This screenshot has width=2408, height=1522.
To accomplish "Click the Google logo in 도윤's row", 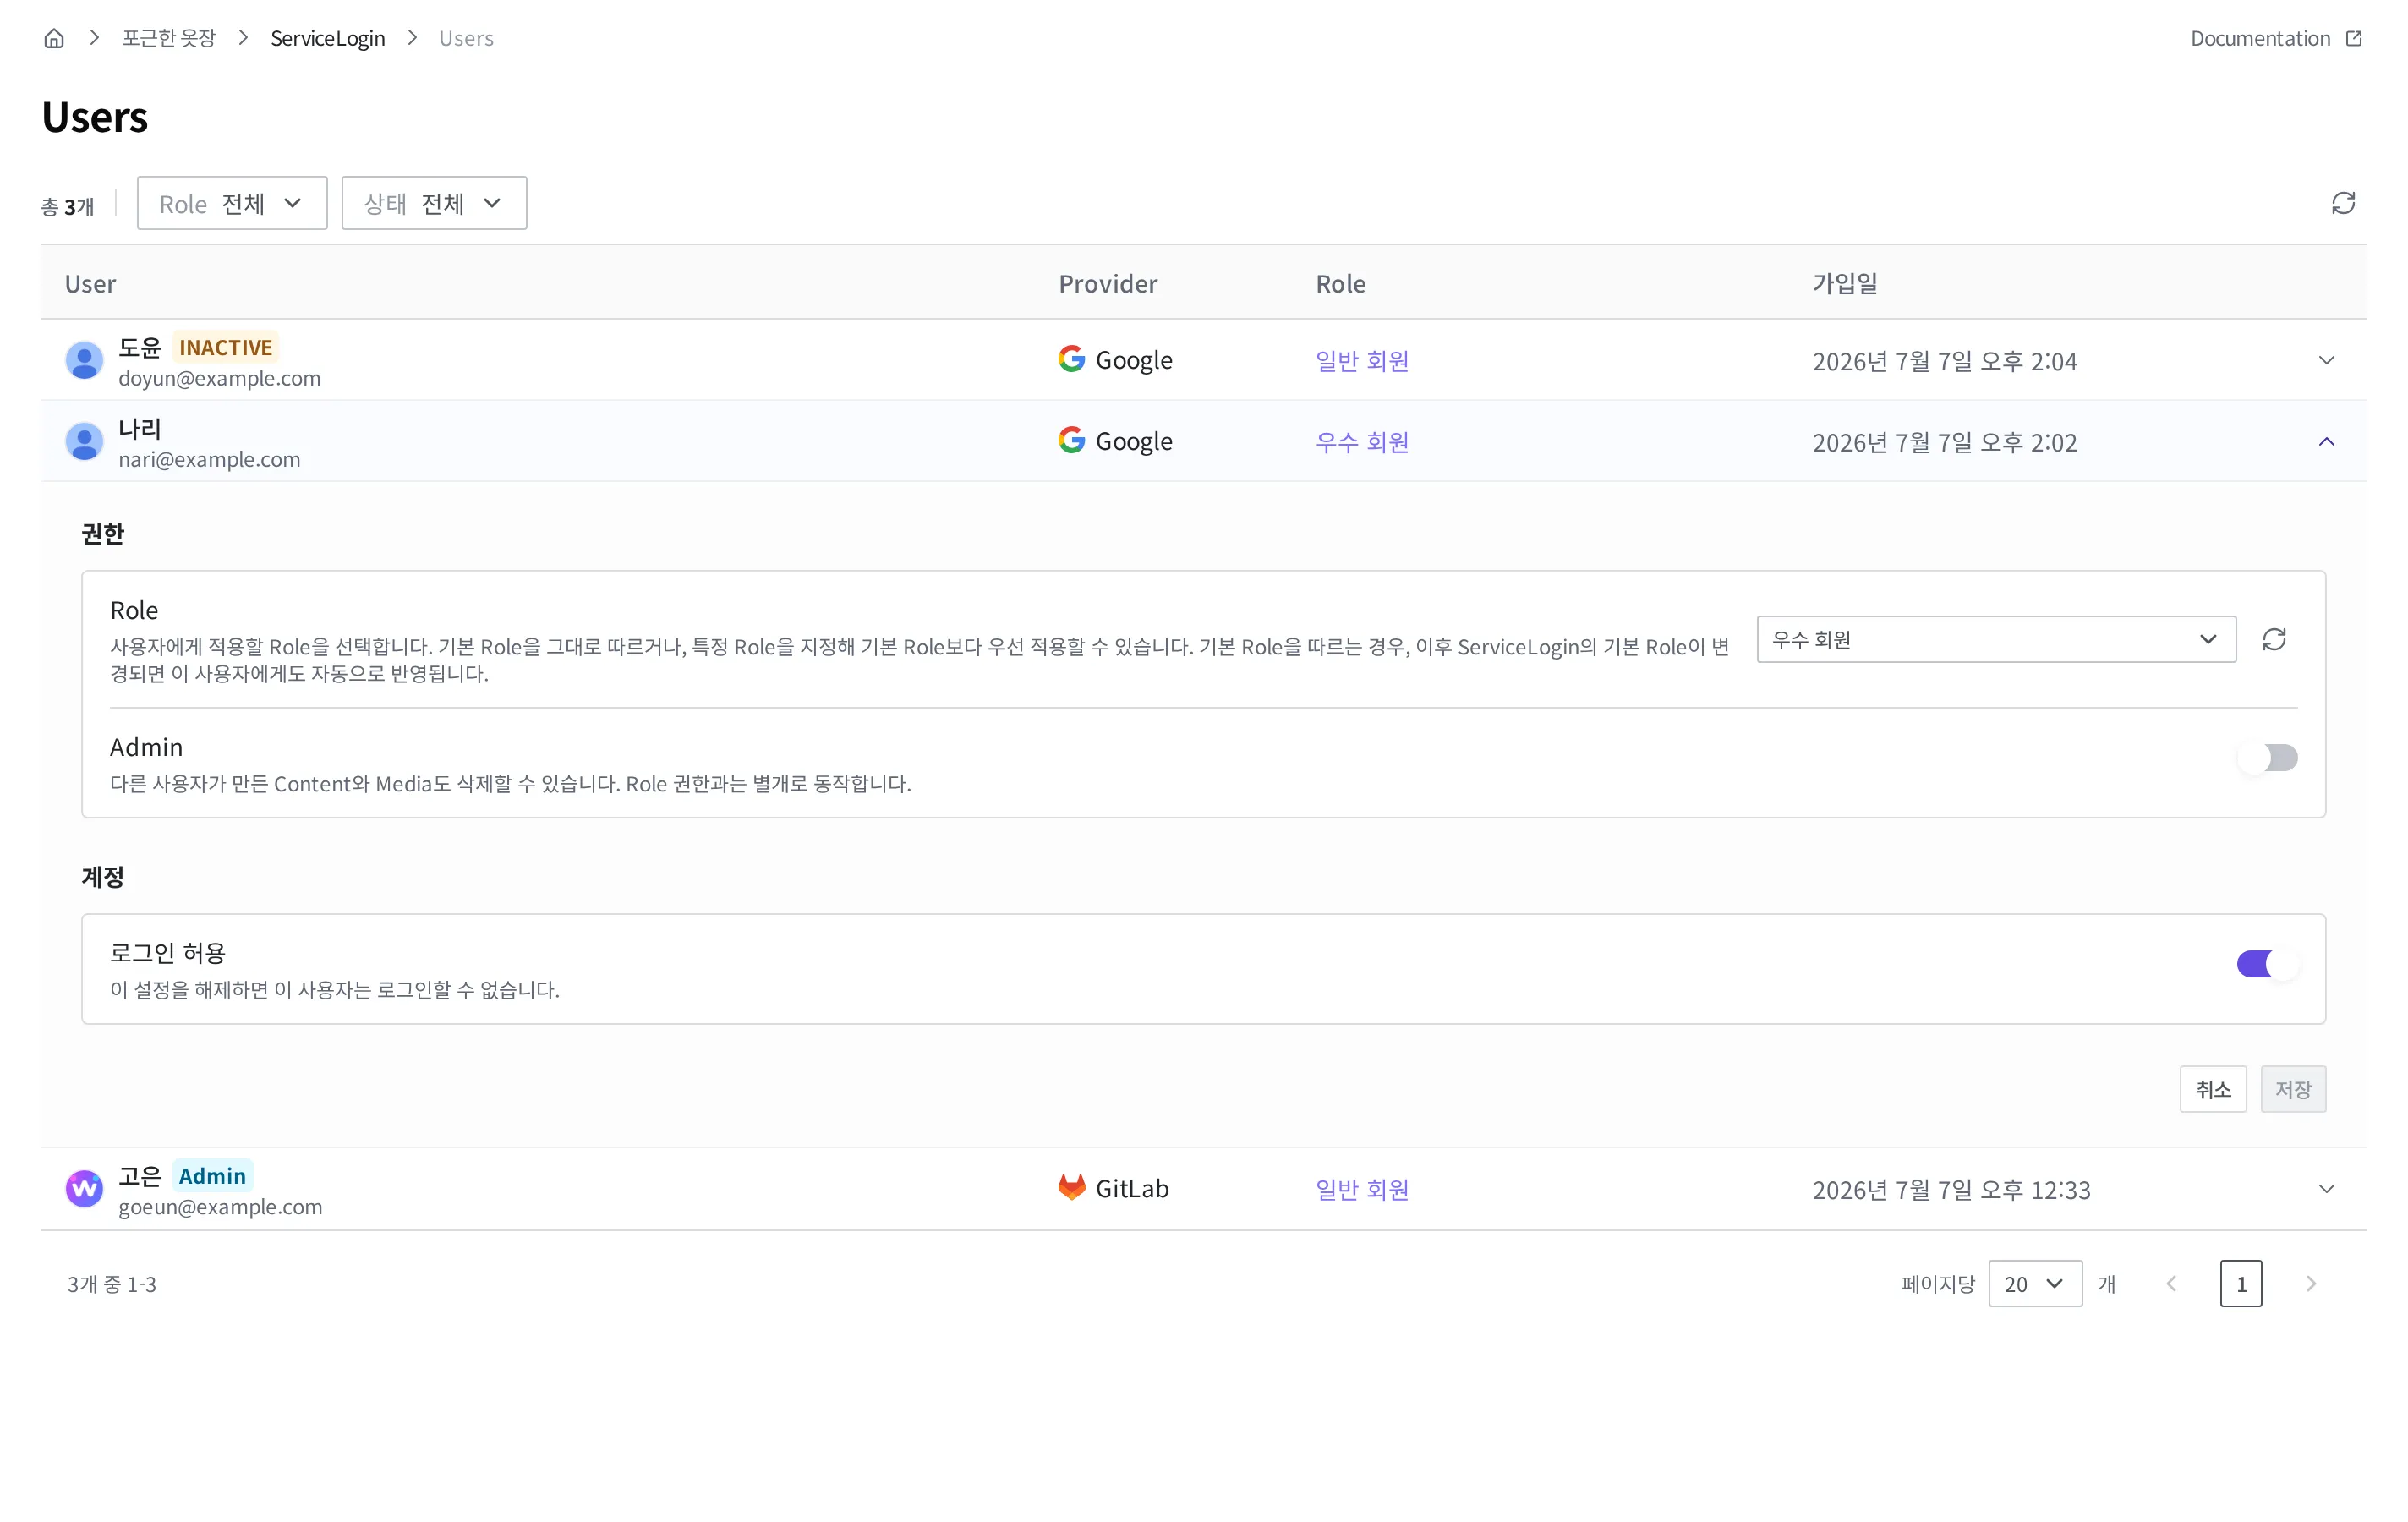I will 1071,359.
